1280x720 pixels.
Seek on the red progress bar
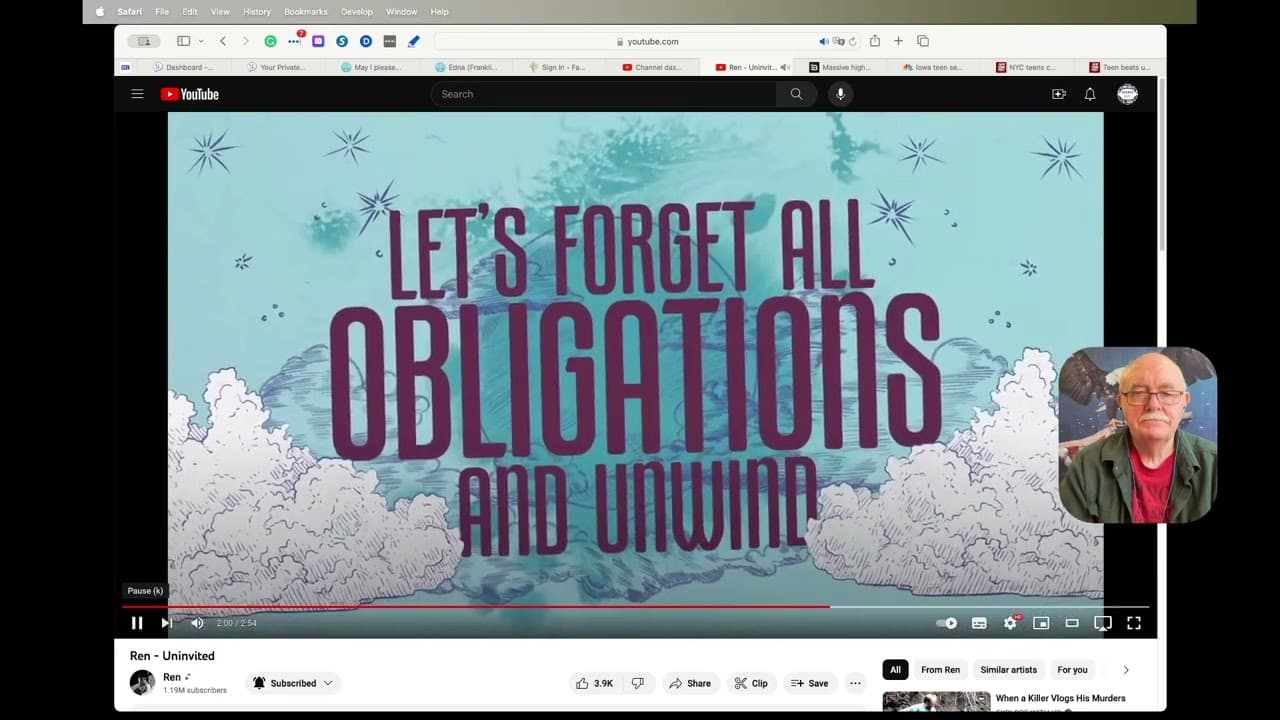pyautogui.click(x=500, y=606)
